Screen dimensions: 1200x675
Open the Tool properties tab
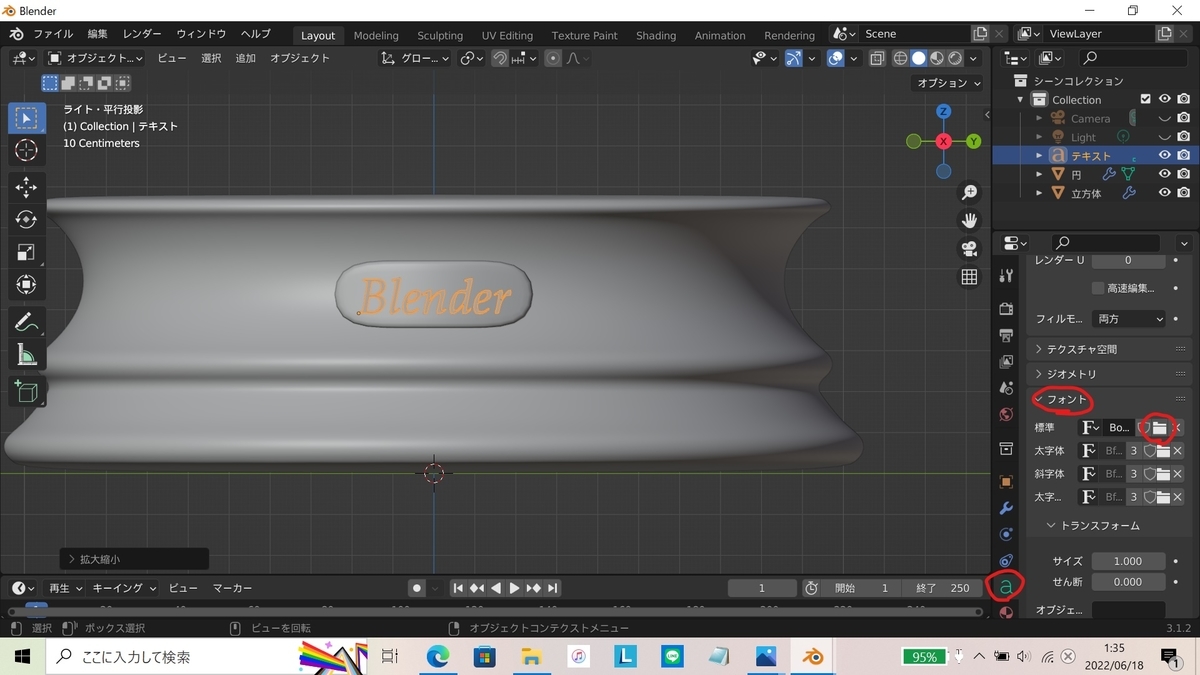(1006, 276)
